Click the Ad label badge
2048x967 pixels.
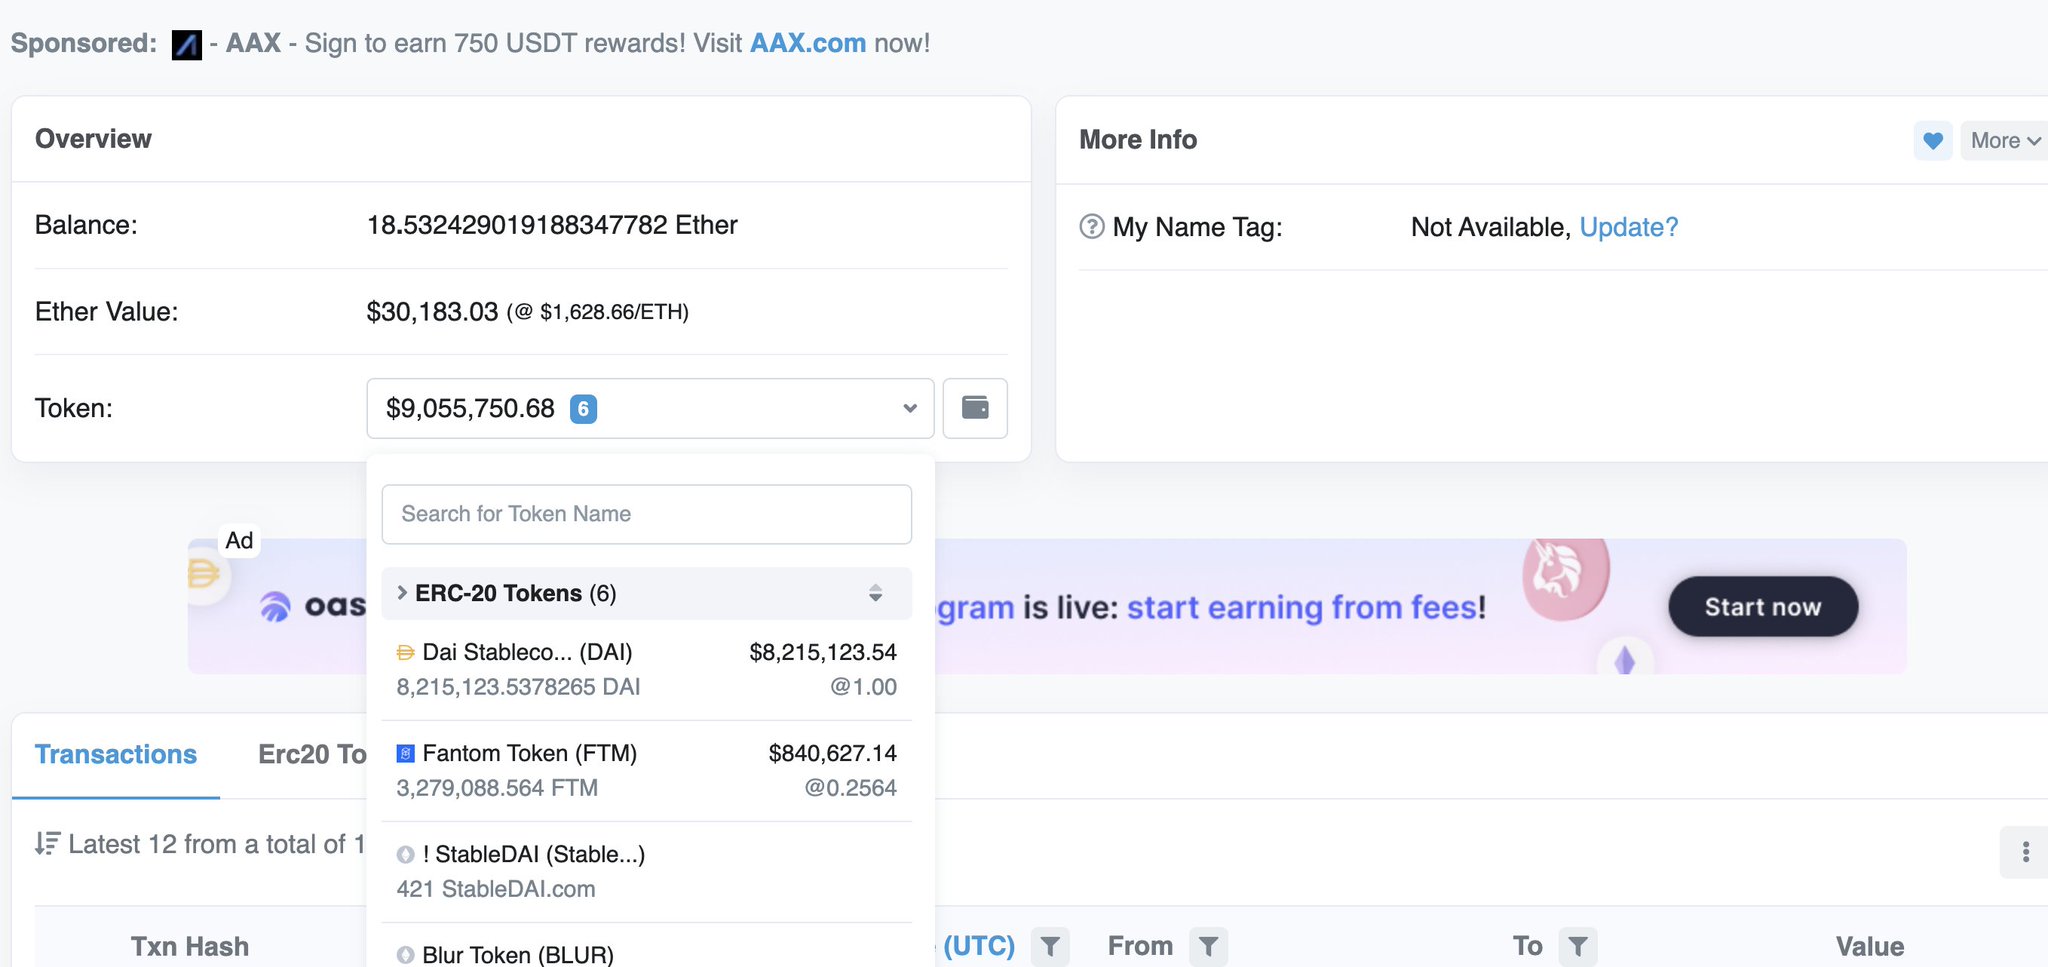pyautogui.click(x=239, y=541)
